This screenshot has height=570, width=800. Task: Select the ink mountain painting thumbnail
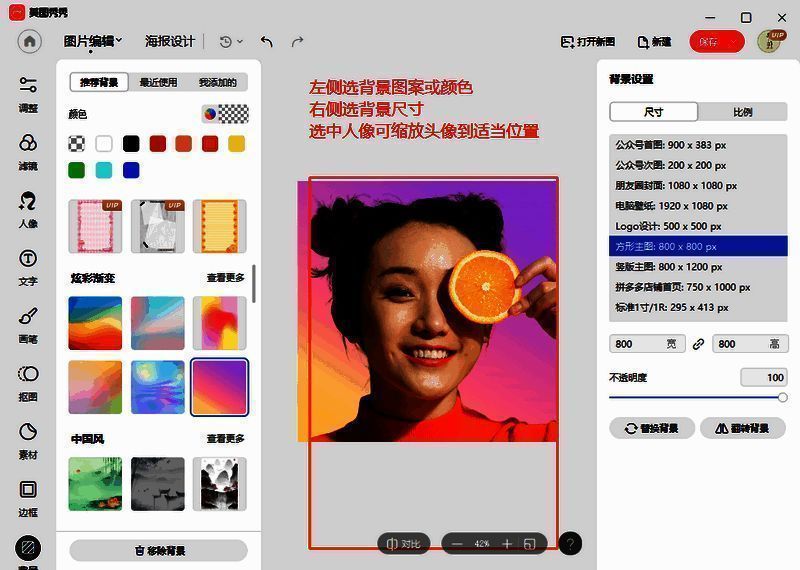[x=220, y=484]
